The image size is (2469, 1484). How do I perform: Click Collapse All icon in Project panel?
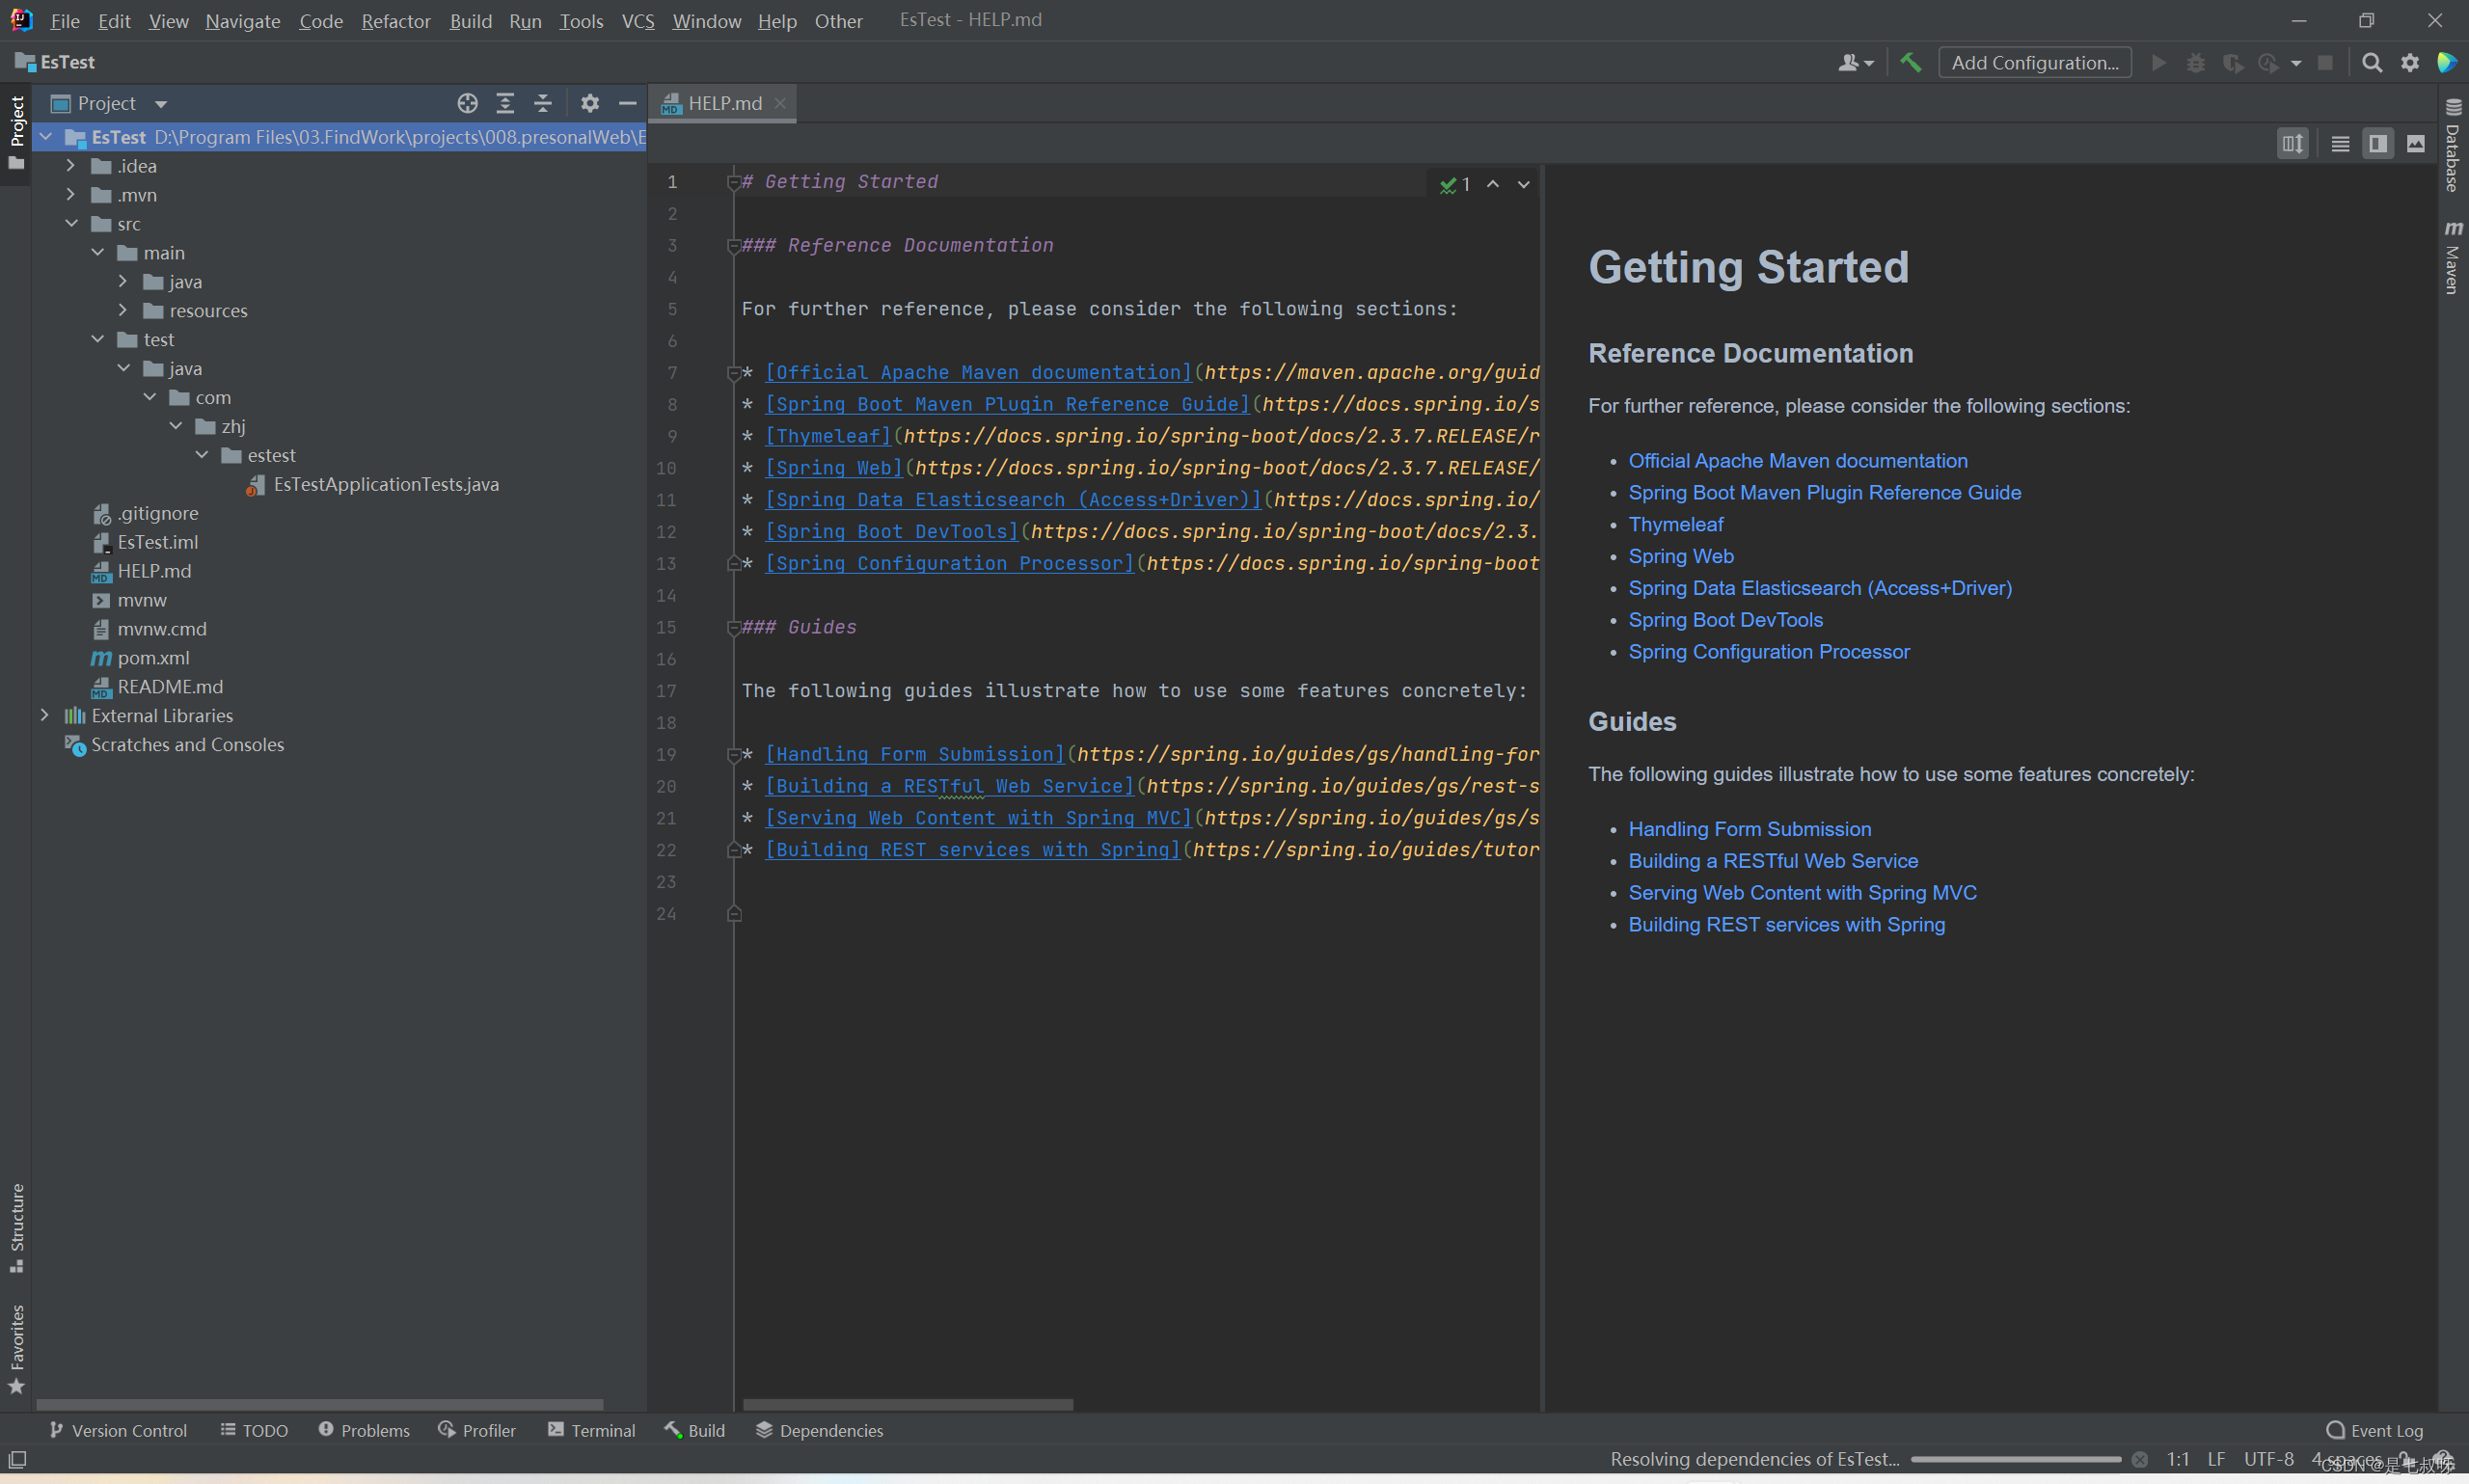coord(542,103)
